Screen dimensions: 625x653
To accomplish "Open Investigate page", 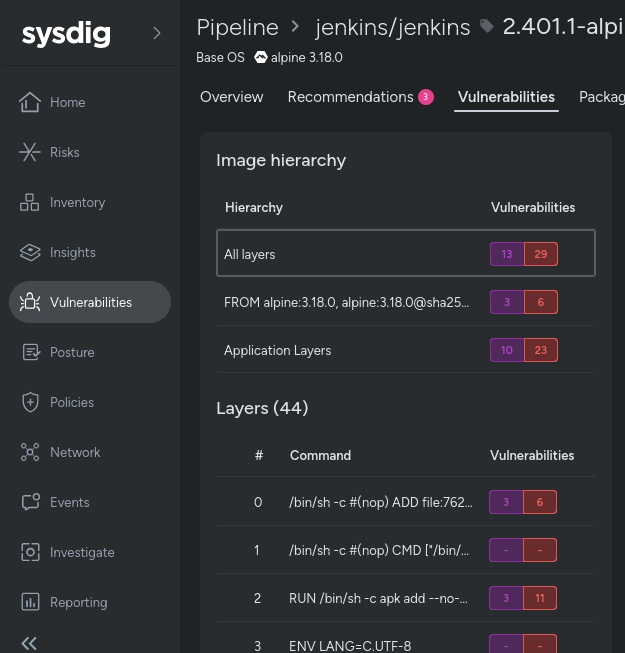I will pos(82,552).
